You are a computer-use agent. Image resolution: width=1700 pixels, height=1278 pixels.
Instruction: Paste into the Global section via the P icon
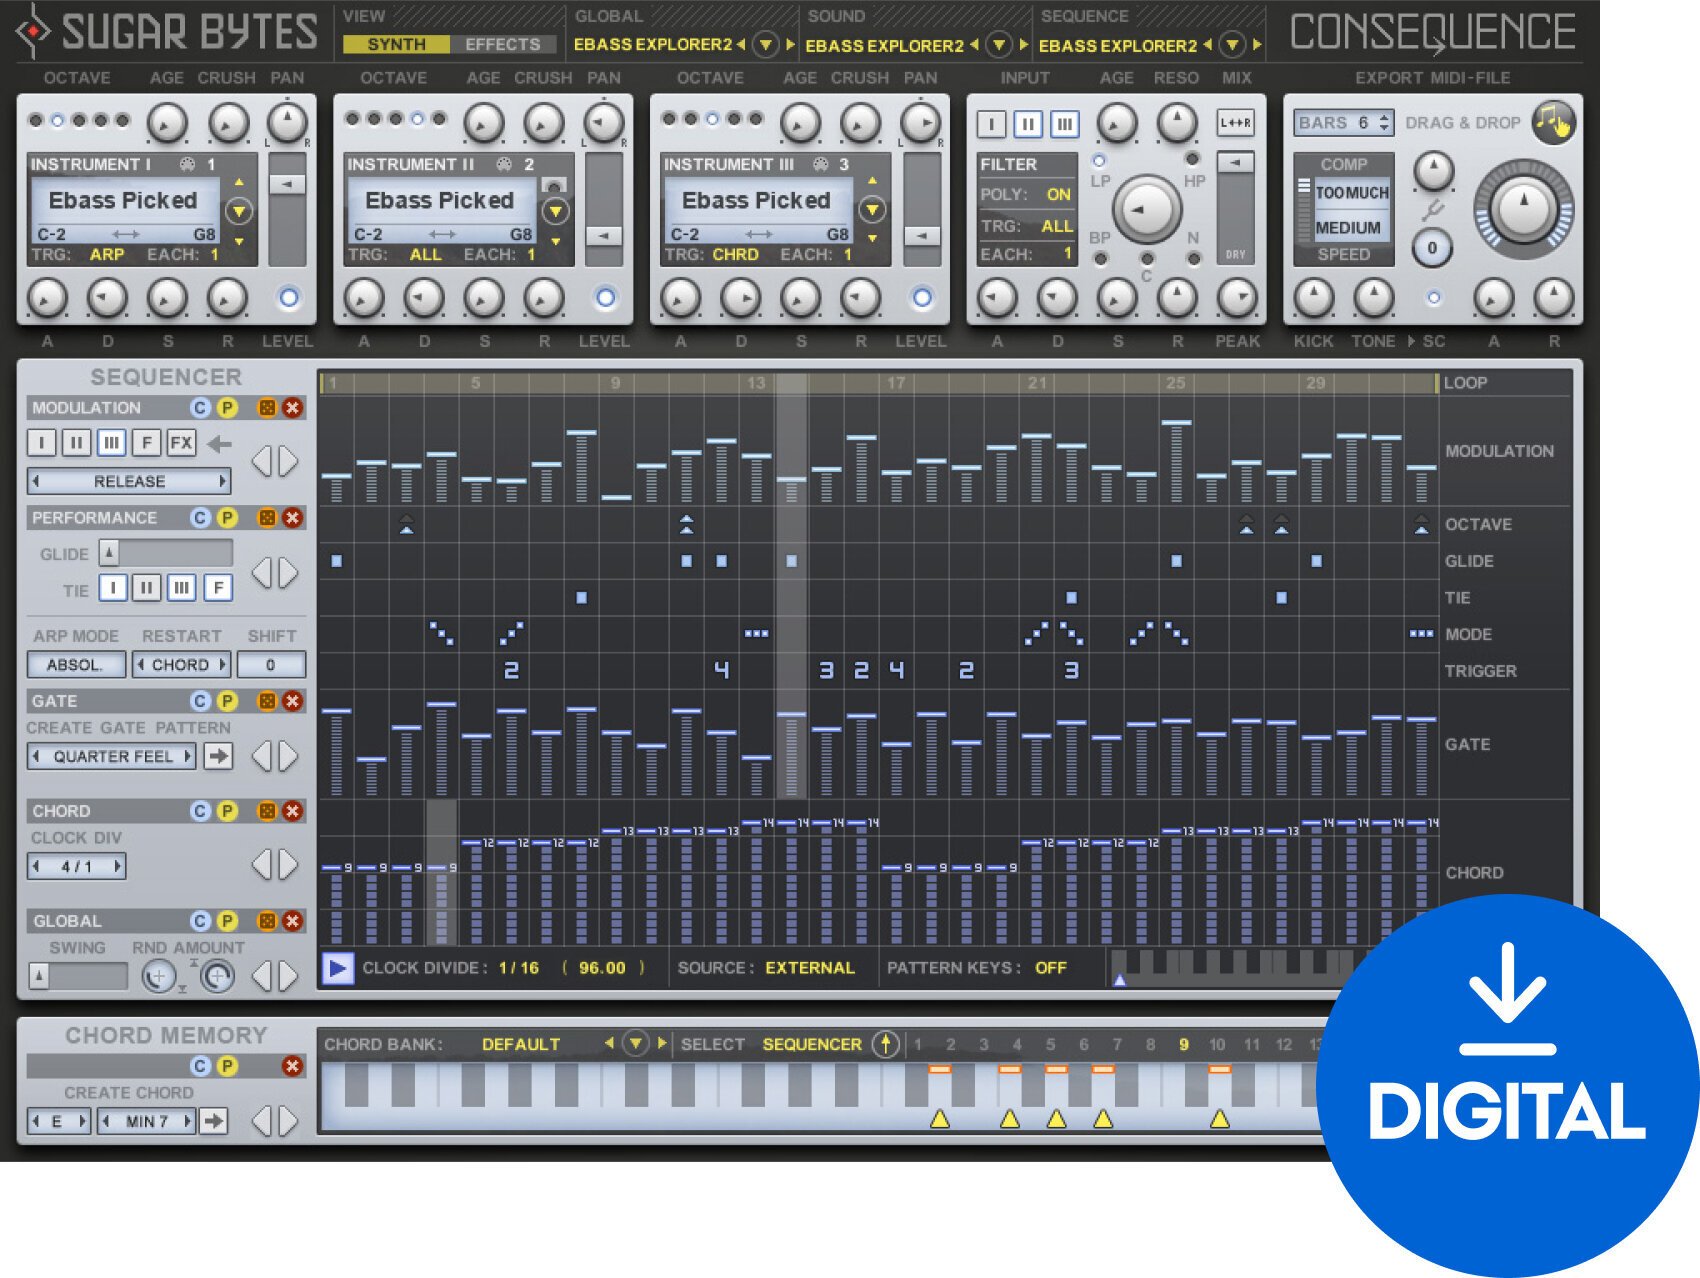(225, 922)
